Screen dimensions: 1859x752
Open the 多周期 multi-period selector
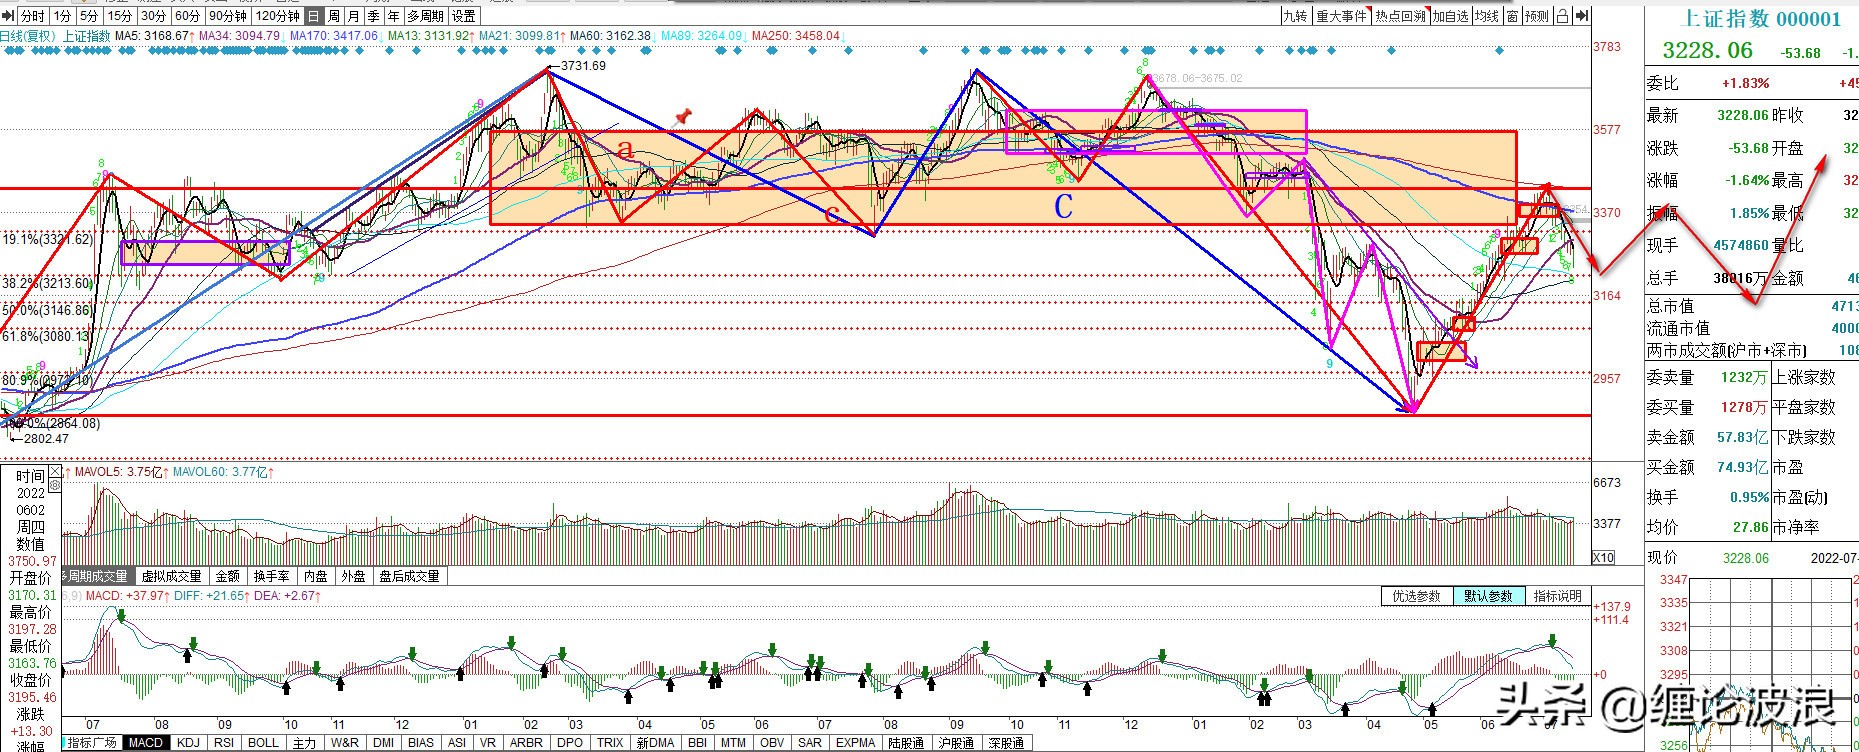424,16
